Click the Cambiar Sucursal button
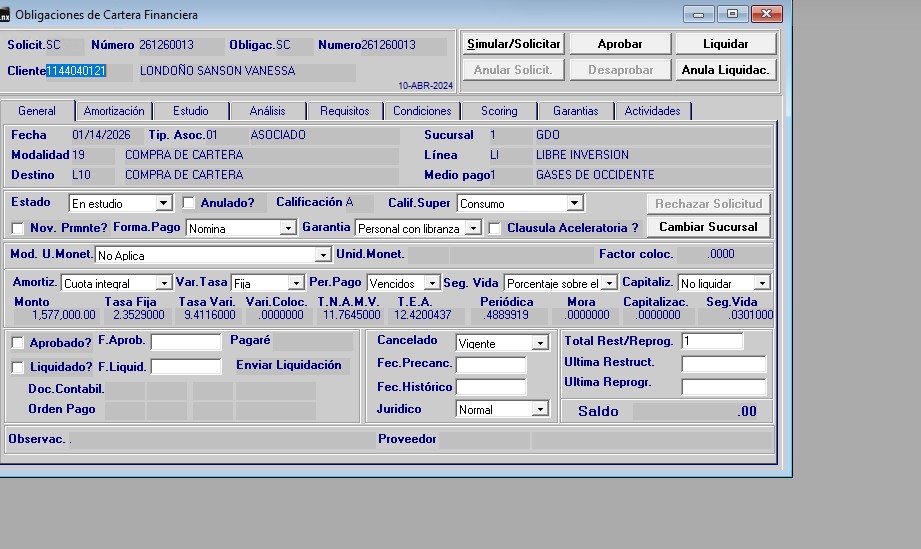The height and width of the screenshot is (549, 921). 708,227
